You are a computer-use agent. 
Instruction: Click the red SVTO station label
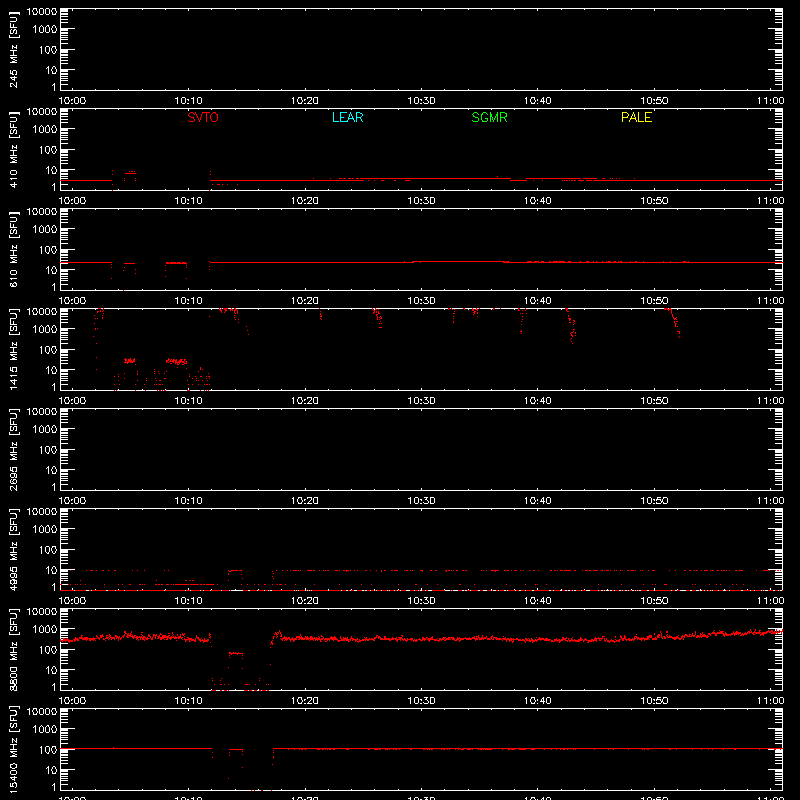203,117
